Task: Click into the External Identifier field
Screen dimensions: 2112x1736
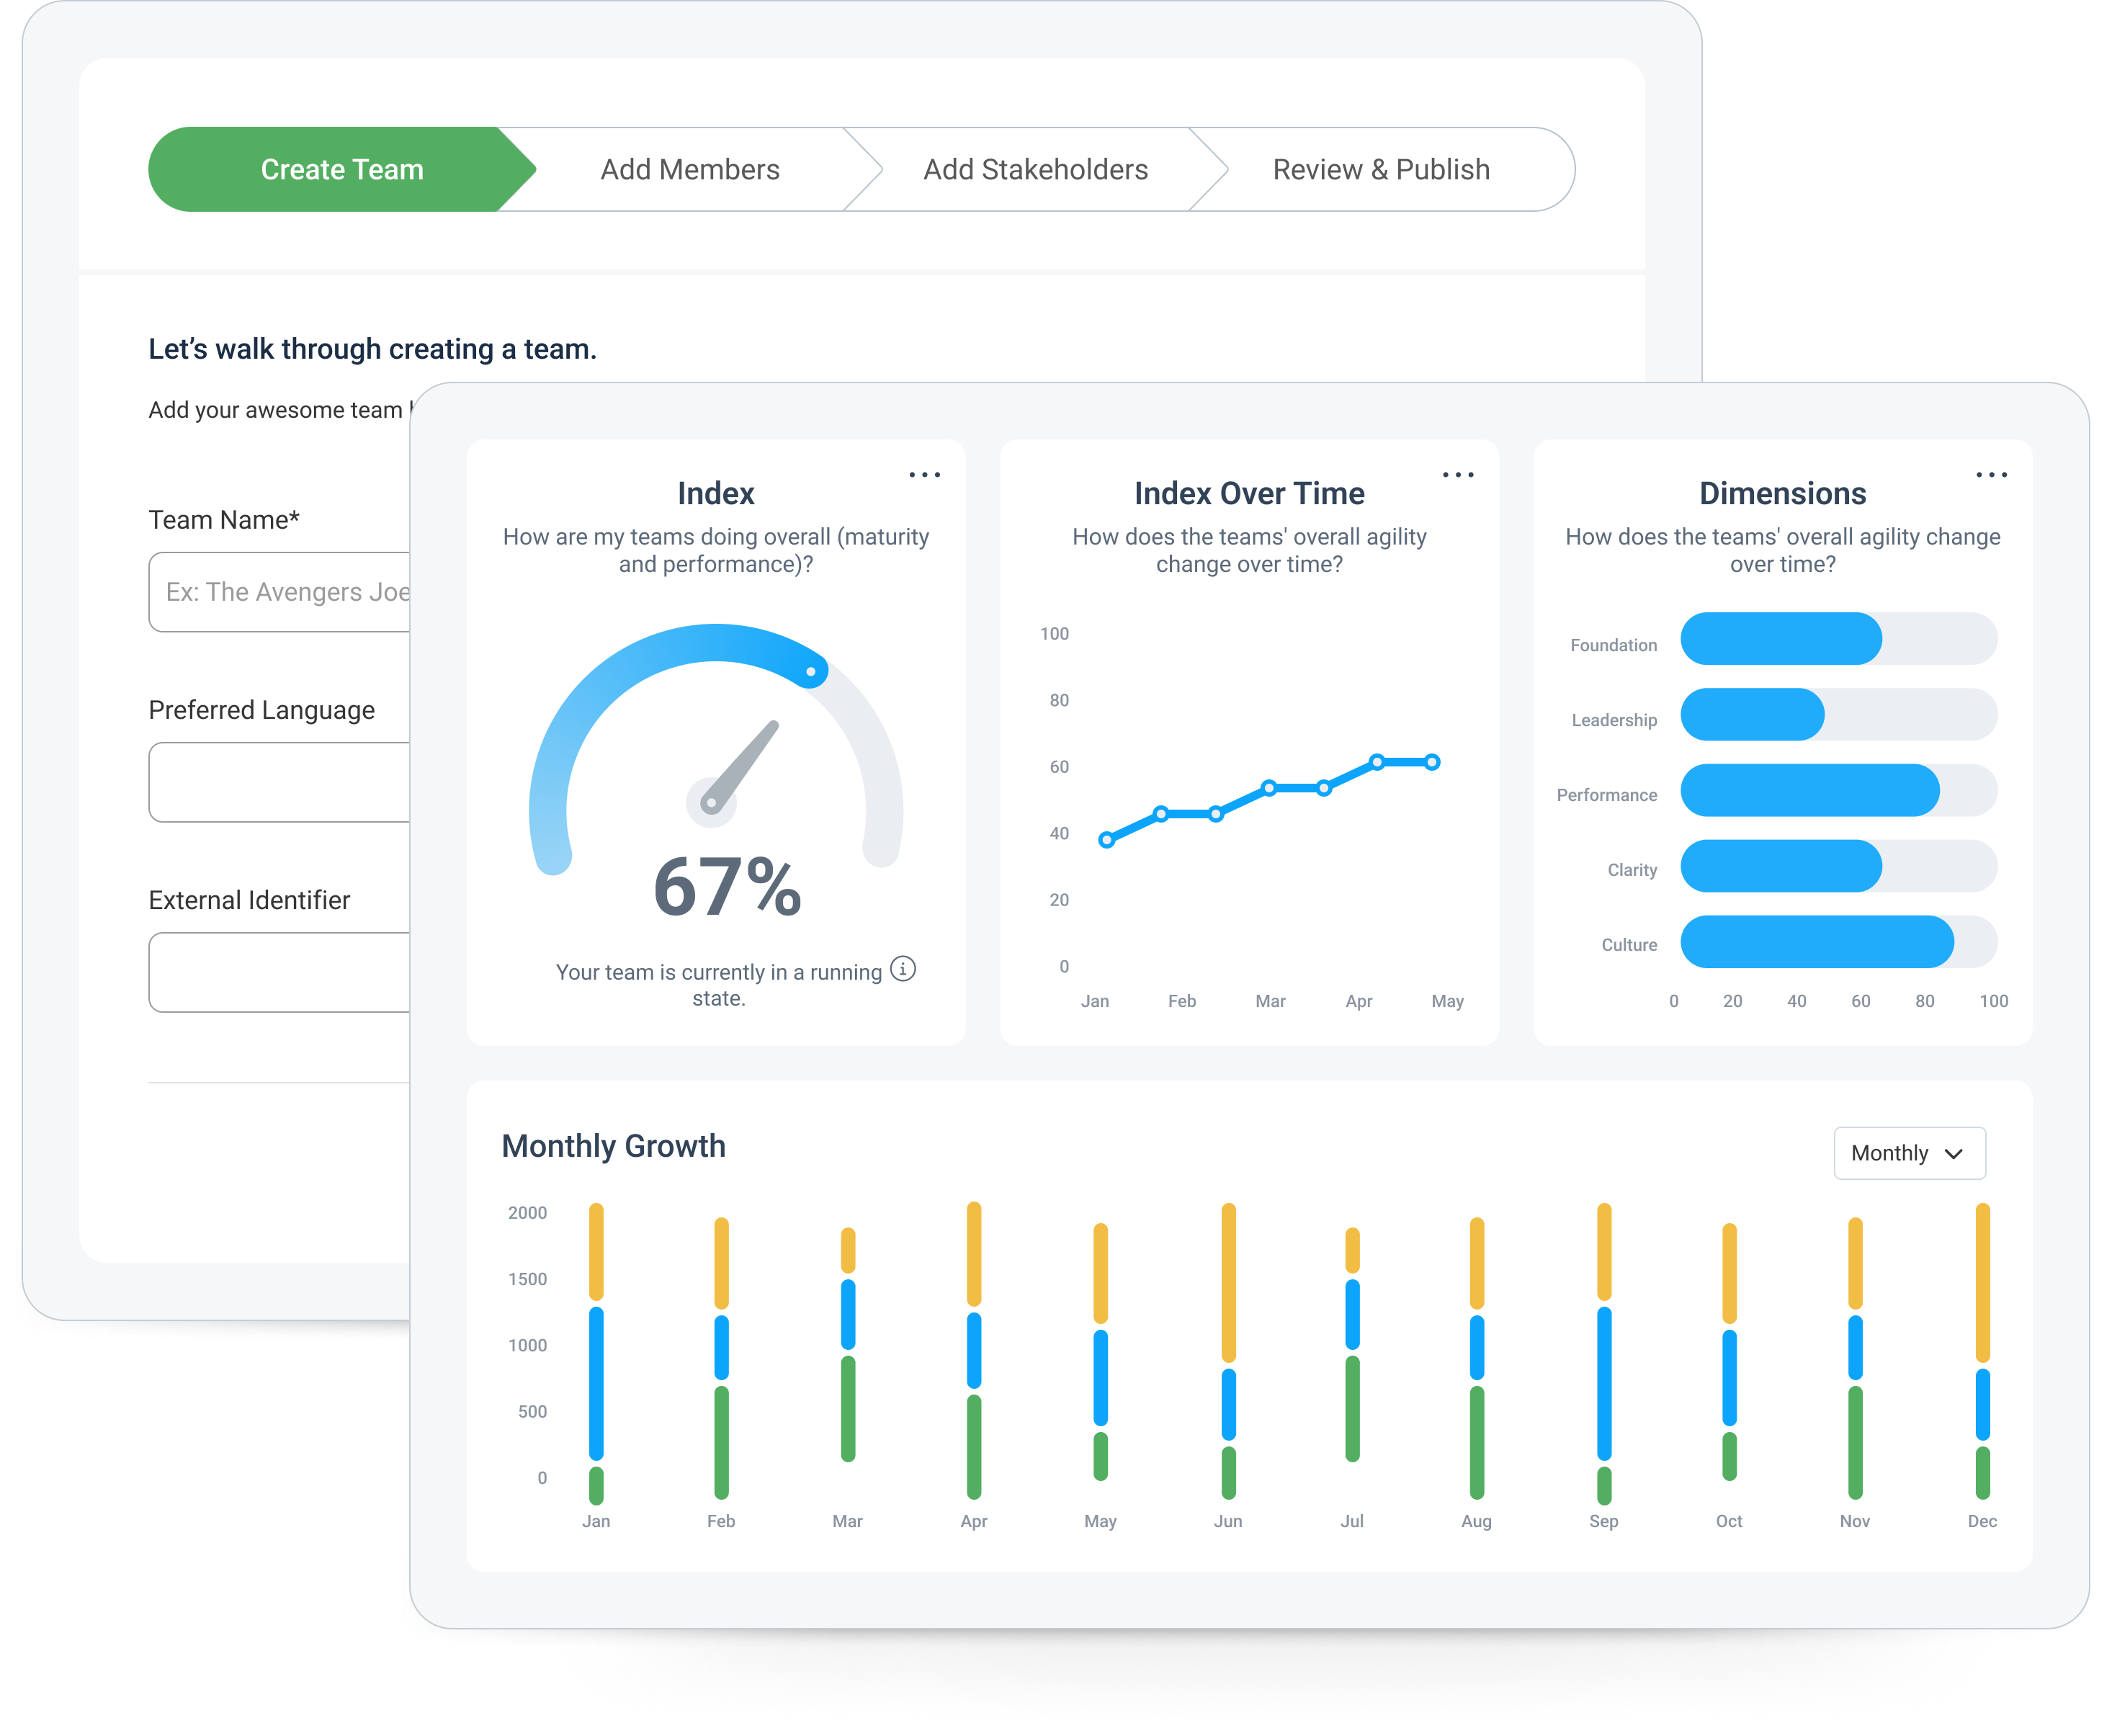Action: [280, 972]
